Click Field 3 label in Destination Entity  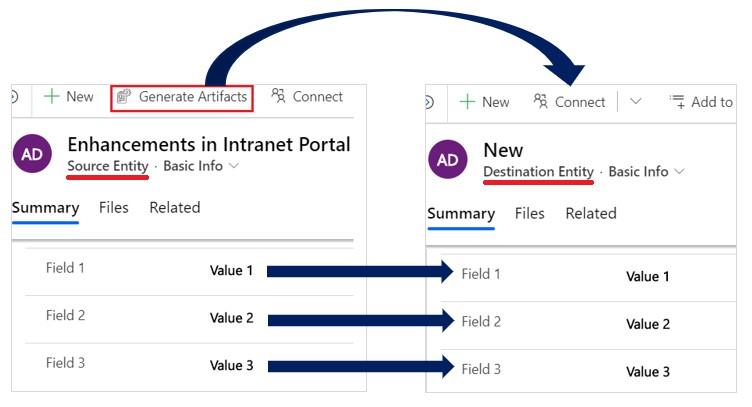(481, 369)
